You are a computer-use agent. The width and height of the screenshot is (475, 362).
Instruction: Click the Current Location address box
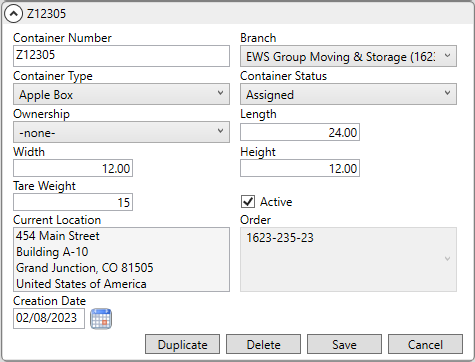pyautogui.click(x=121, y=259)
